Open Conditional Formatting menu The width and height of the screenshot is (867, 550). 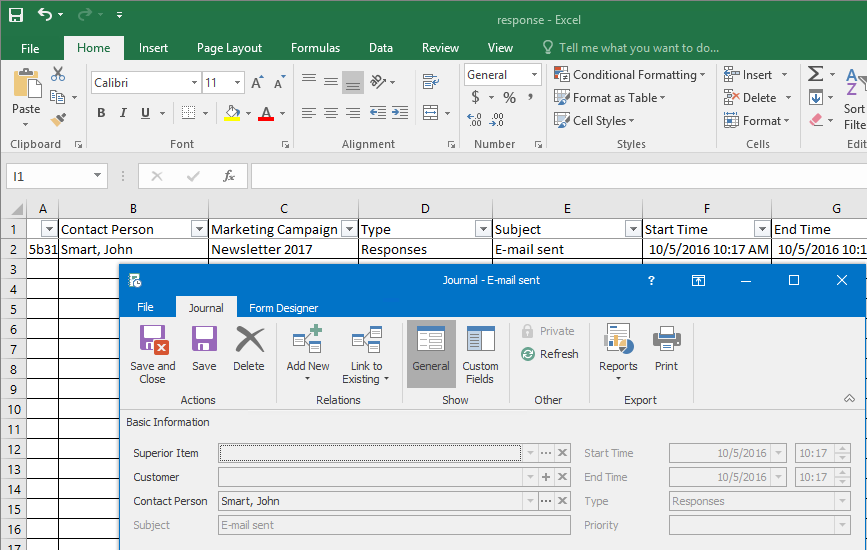[630, 75]
